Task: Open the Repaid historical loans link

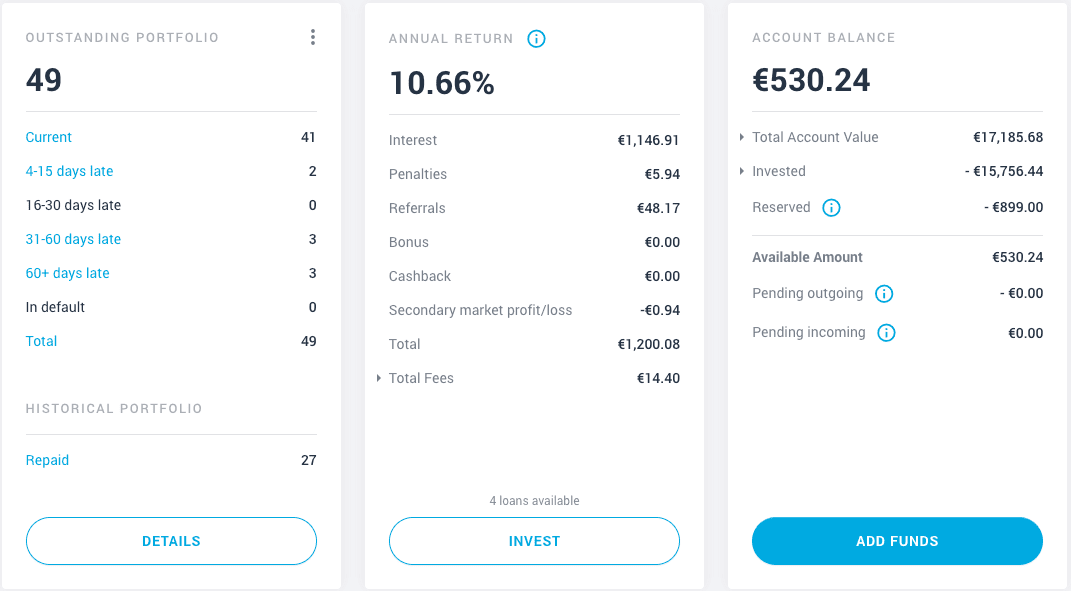Action: [47, 461]
